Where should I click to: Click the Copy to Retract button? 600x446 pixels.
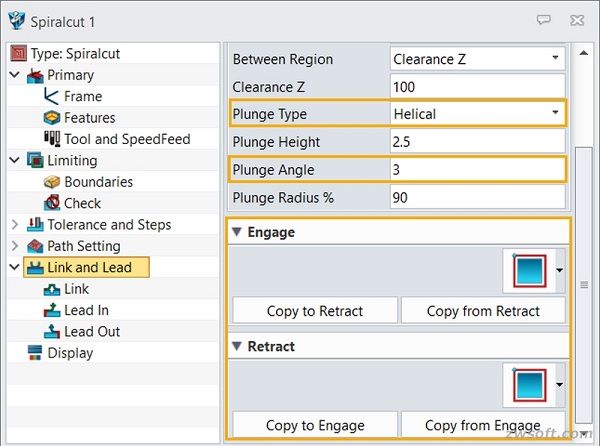[x=315, y=311]
